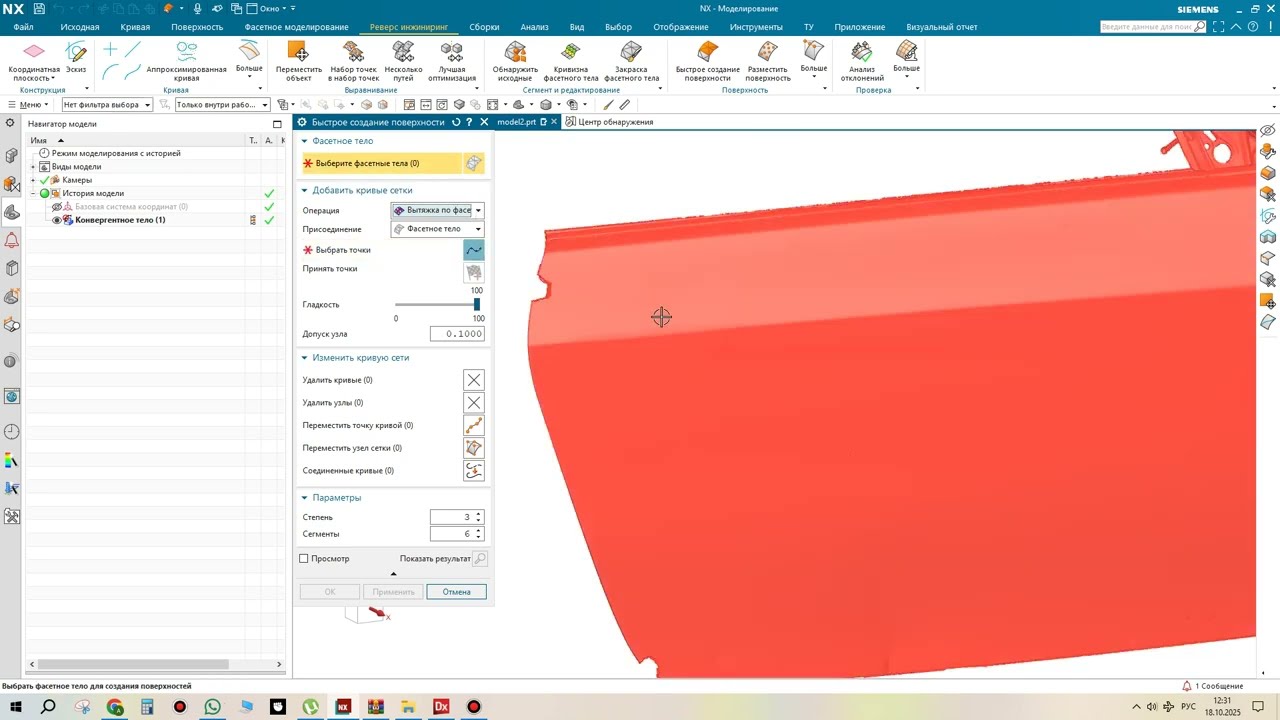The height and width of the screenshot is (720, 1280).
Task: Open the Только внутри рабо... scope dropdown
Action: click(x=222, y=105)
